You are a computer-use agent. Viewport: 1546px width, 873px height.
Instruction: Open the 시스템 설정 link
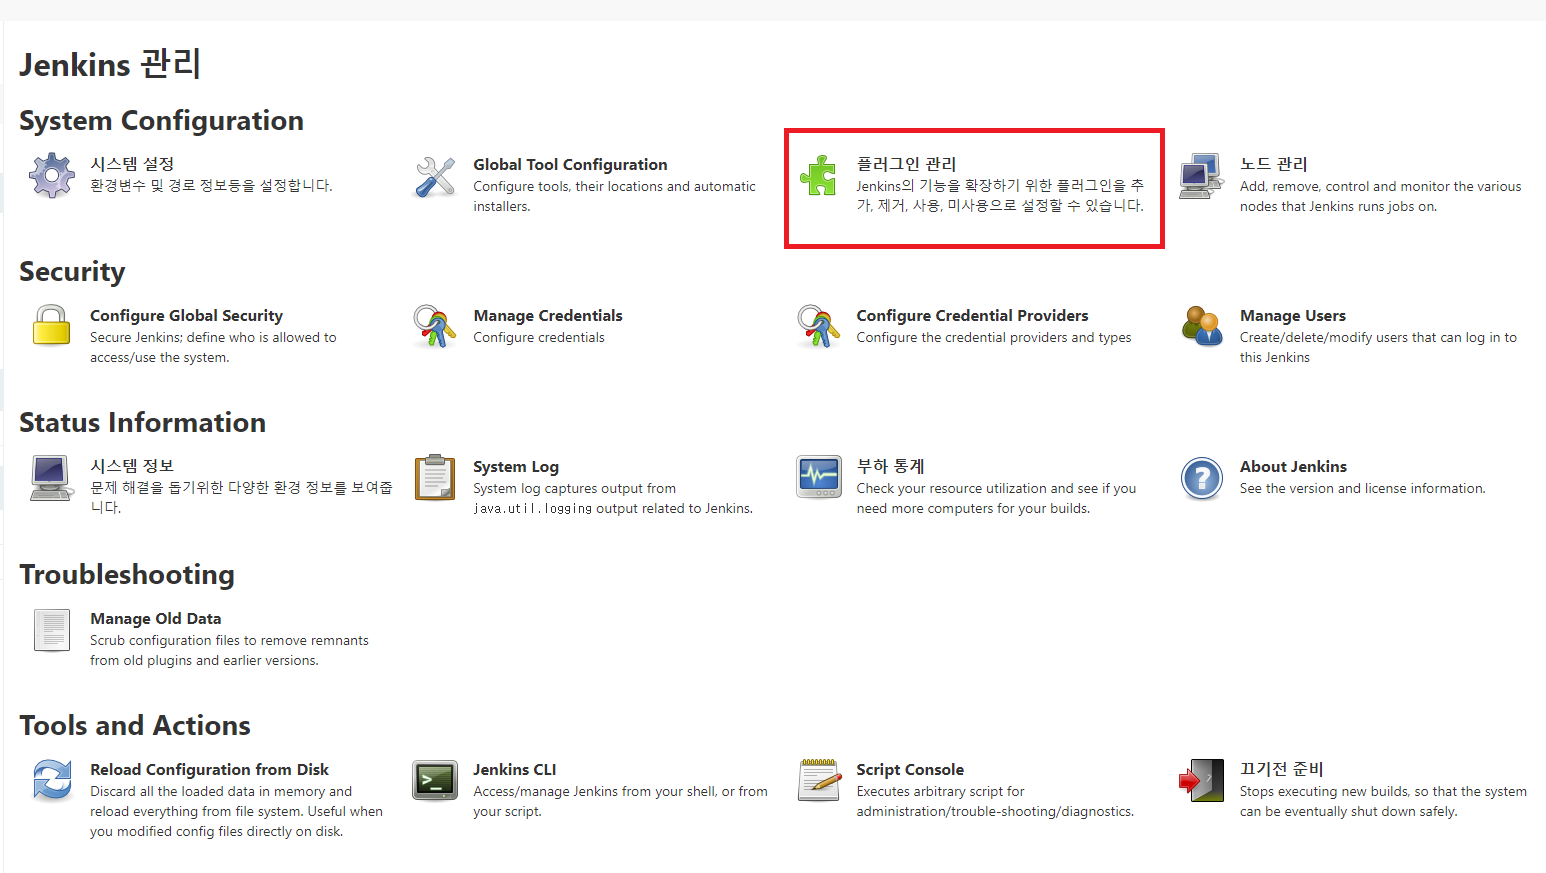tap(132, 164)
